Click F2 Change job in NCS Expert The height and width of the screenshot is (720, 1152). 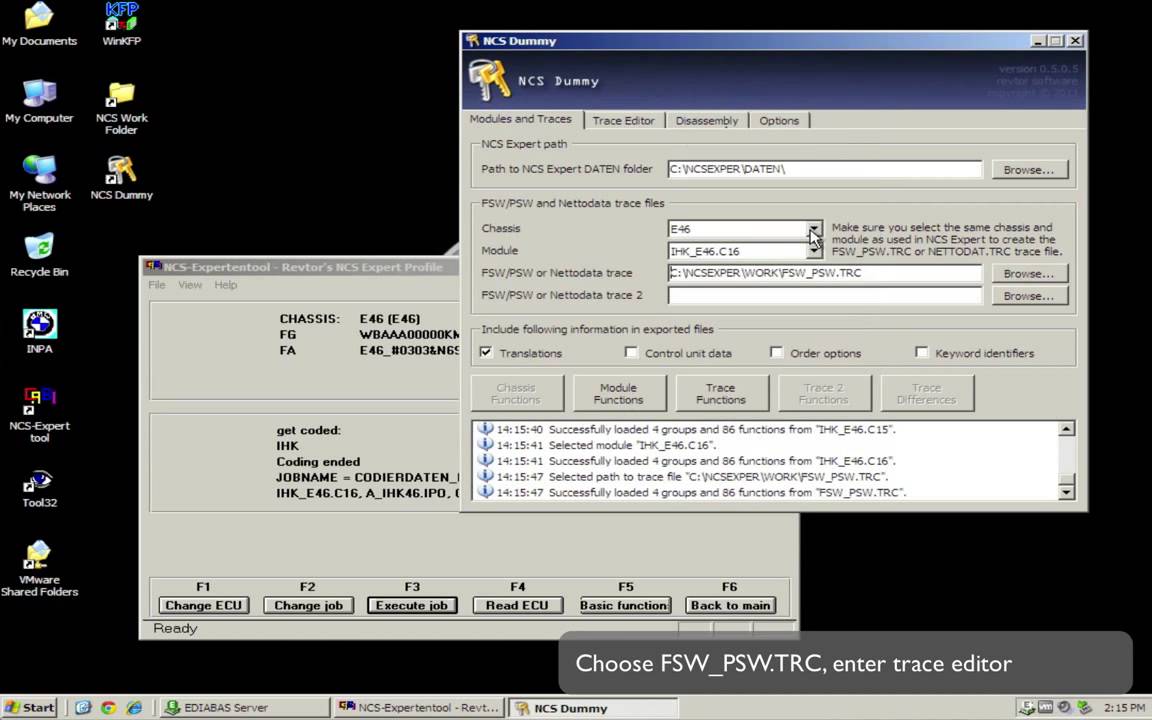click(309, 605)
